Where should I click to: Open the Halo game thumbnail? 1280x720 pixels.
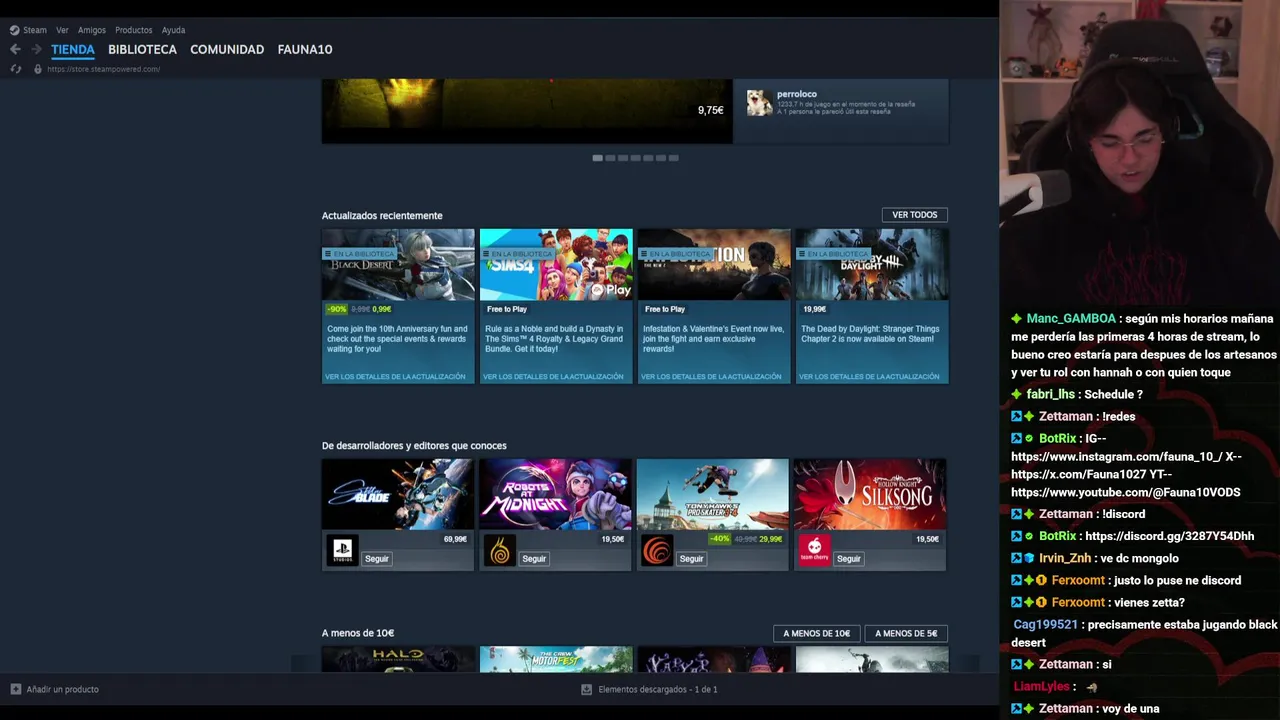(x=398, y=659)
